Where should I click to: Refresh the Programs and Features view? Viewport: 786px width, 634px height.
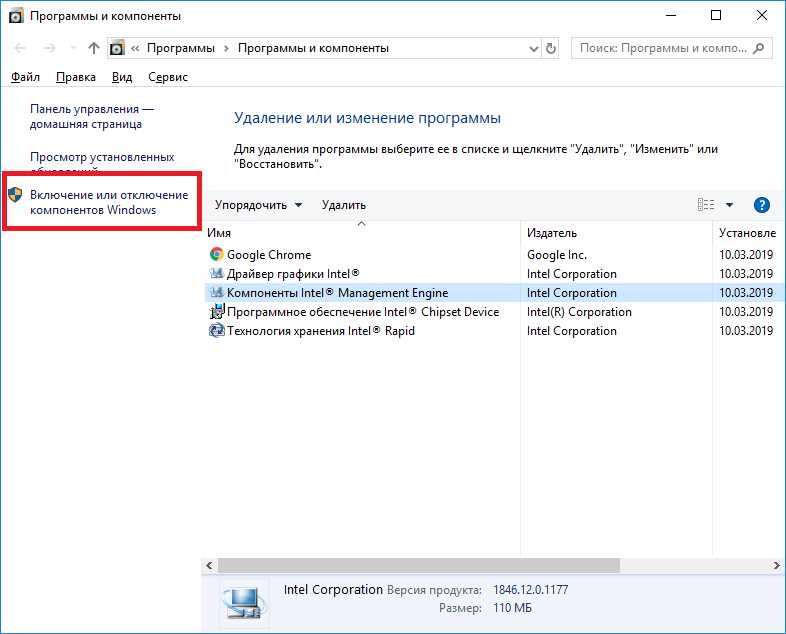click(x=551, y=49)
